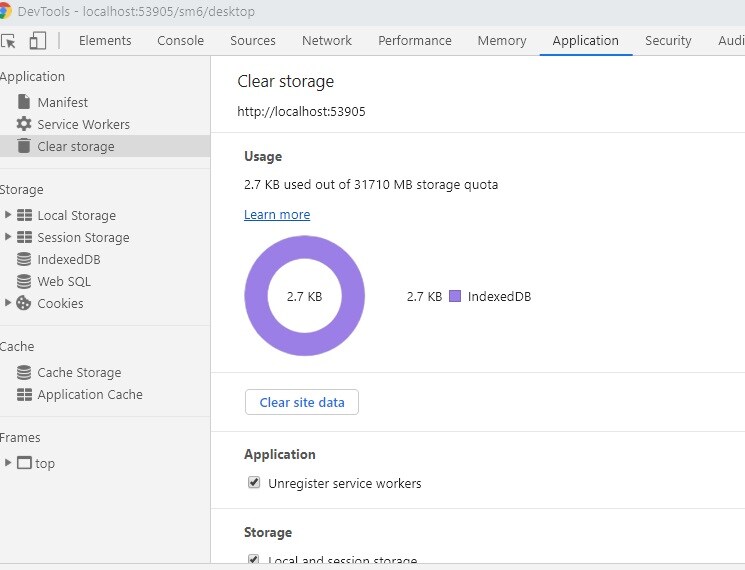Click the purple IndexedDB legend swatch

pos(454,297)
